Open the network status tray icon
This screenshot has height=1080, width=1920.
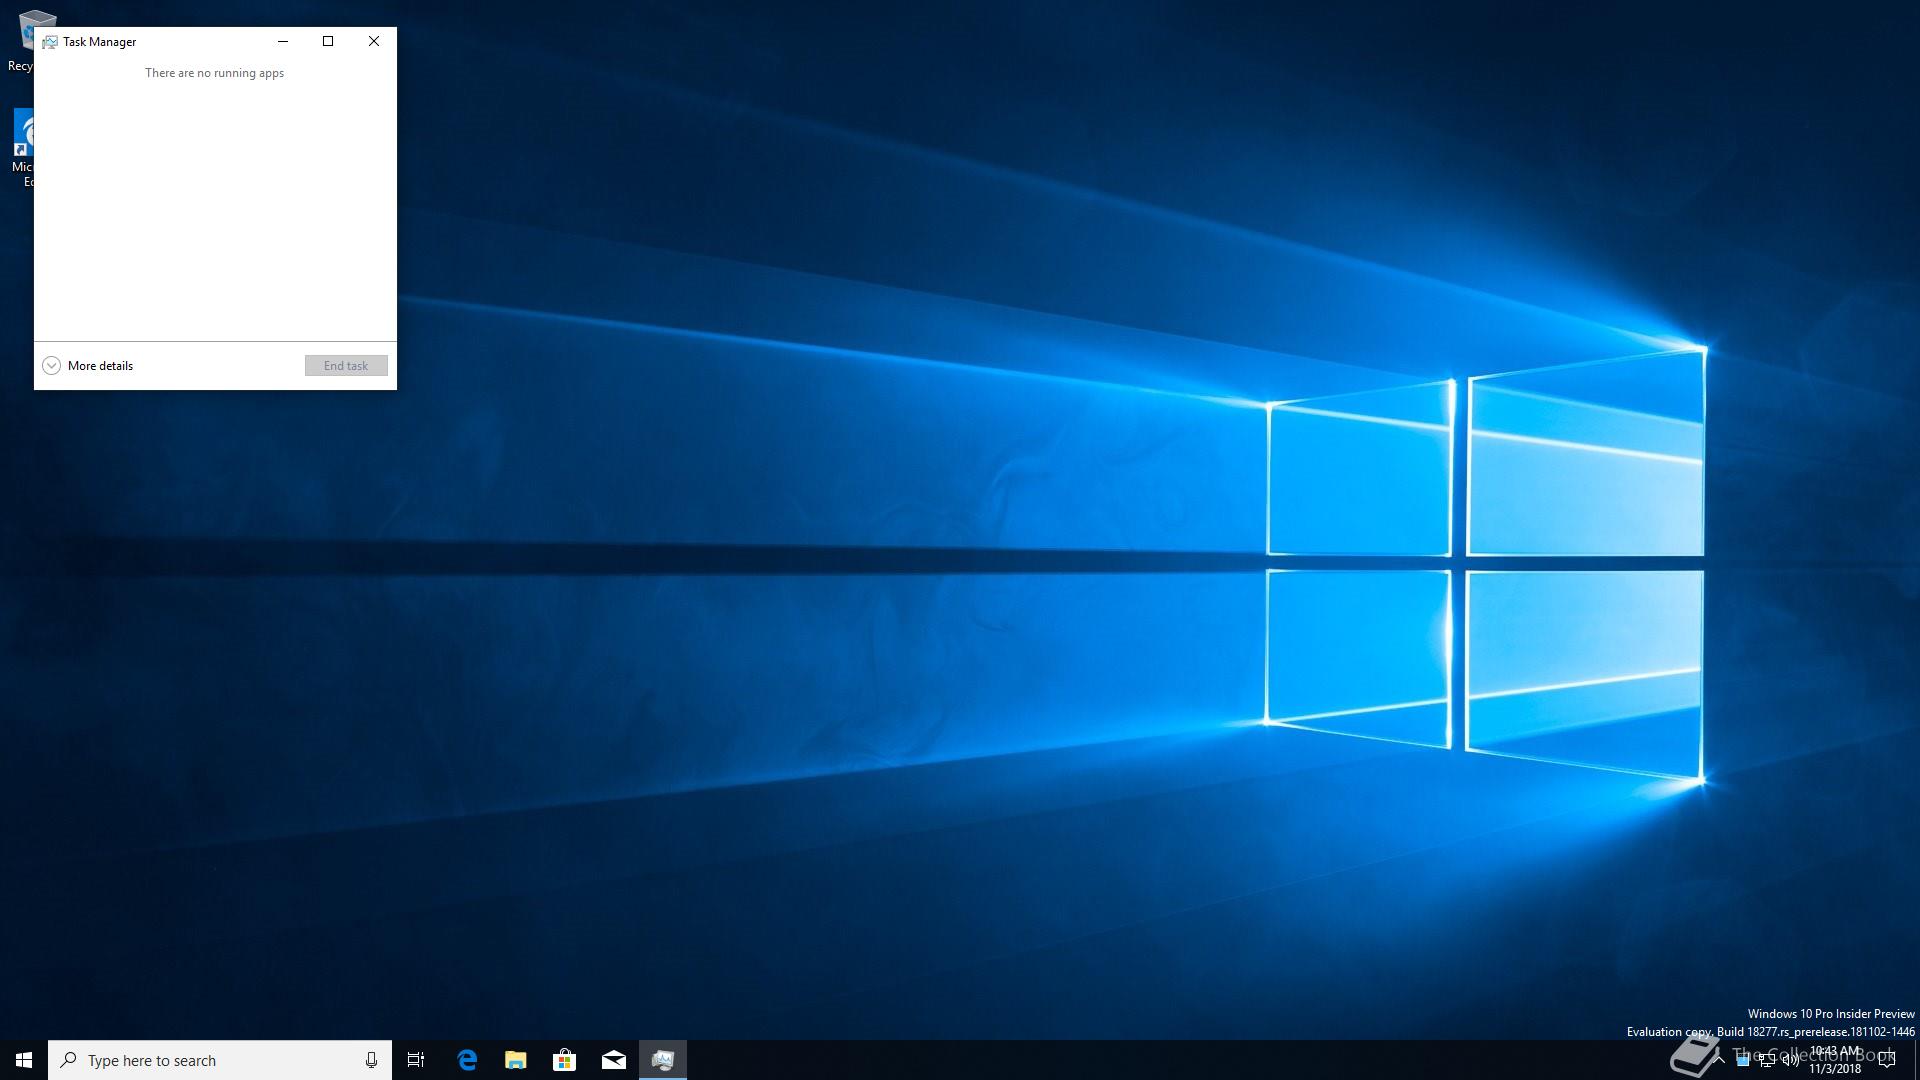[x=1767, y=1061]
